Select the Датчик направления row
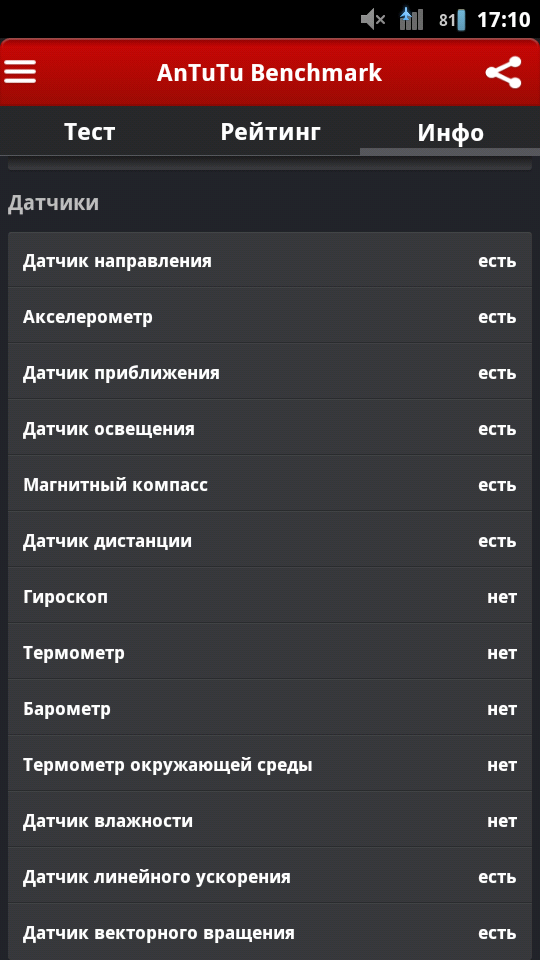540x960 pixels. [x=270, y=261]
